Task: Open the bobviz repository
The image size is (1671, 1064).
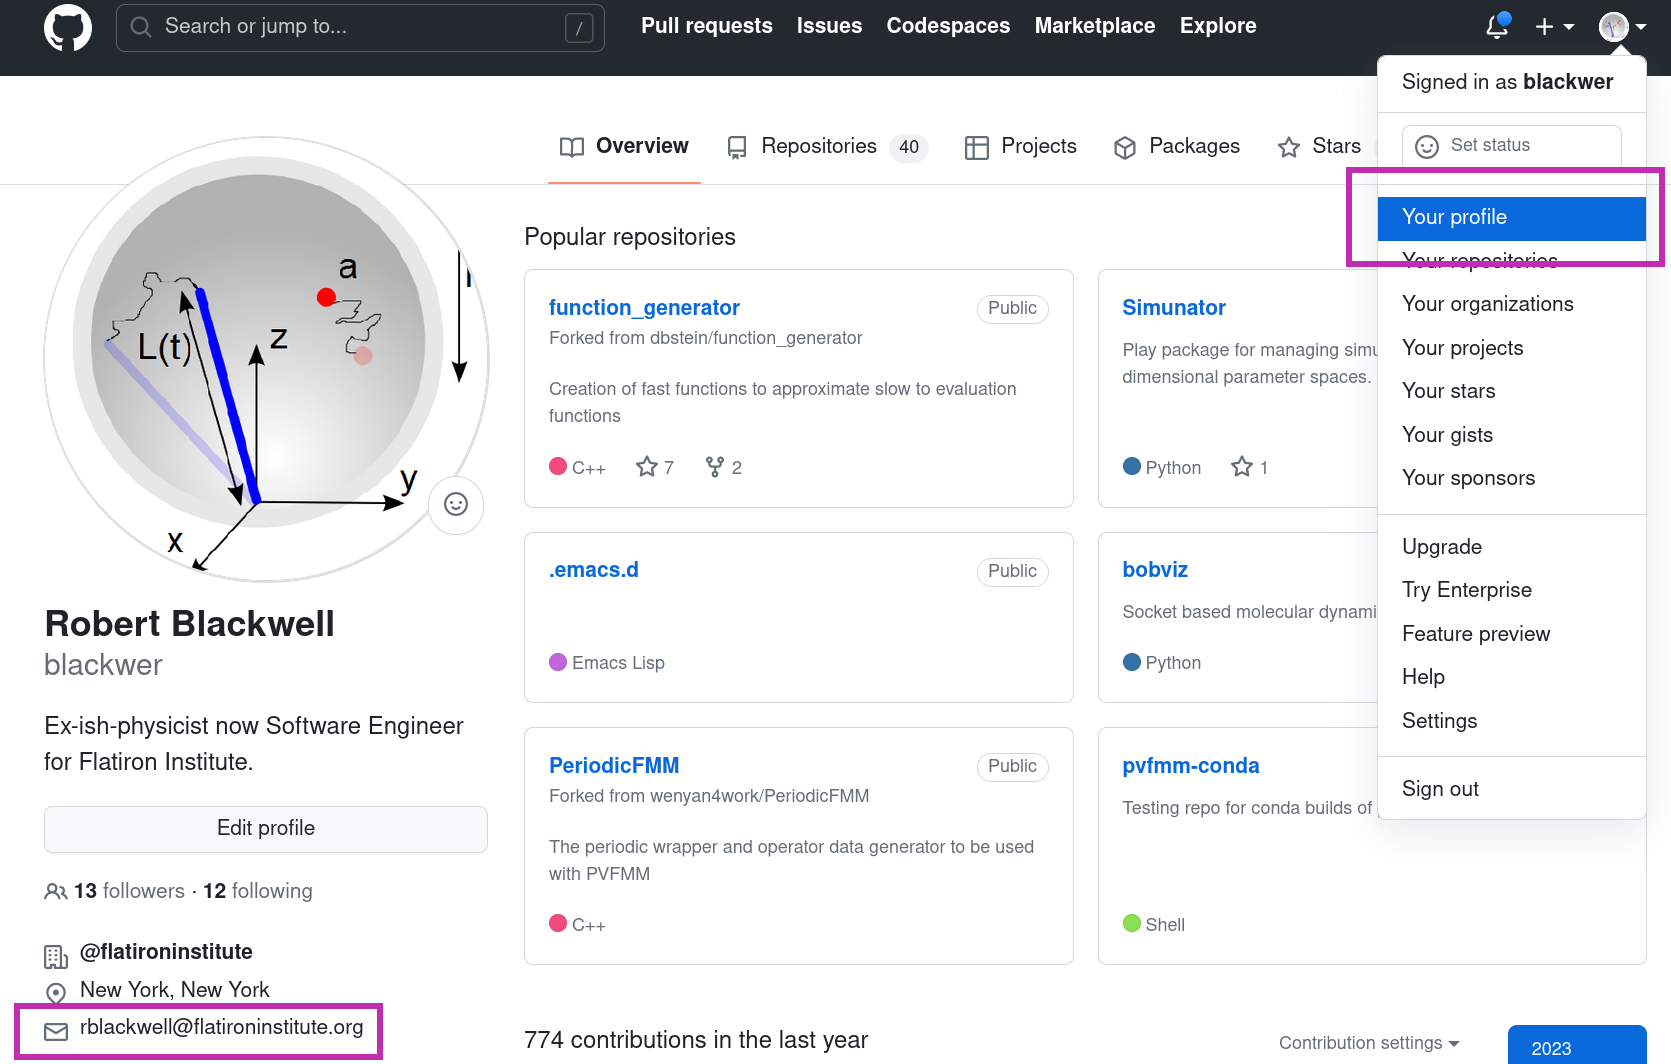Action: 1155,570
